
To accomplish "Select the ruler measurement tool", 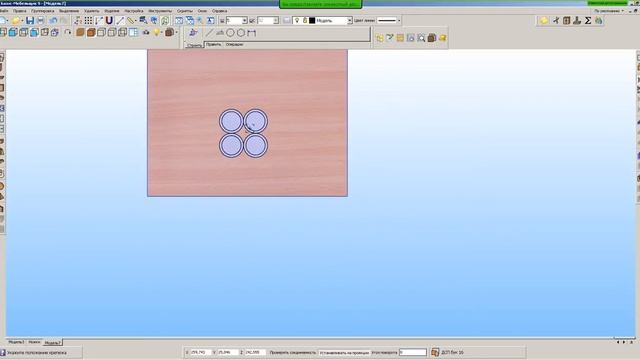I will [x=131, y=20].
